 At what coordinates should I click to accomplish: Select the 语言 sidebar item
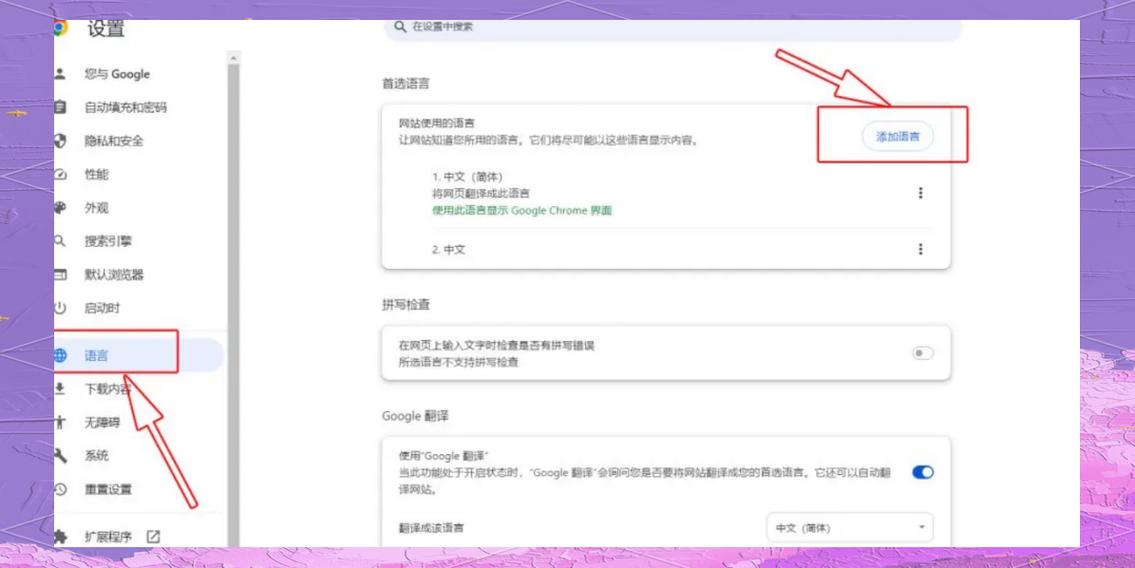pyautogui.click(x=138, y=355)
